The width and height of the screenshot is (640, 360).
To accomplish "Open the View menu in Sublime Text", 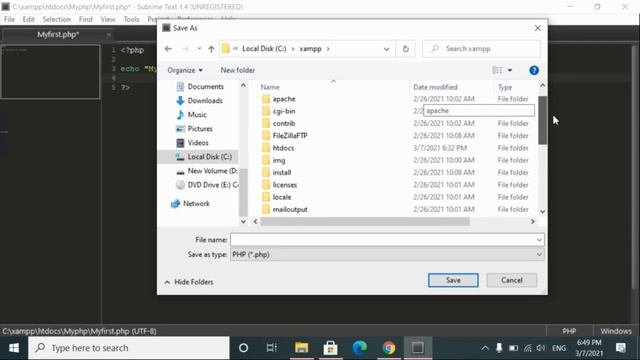I will 108,19.
